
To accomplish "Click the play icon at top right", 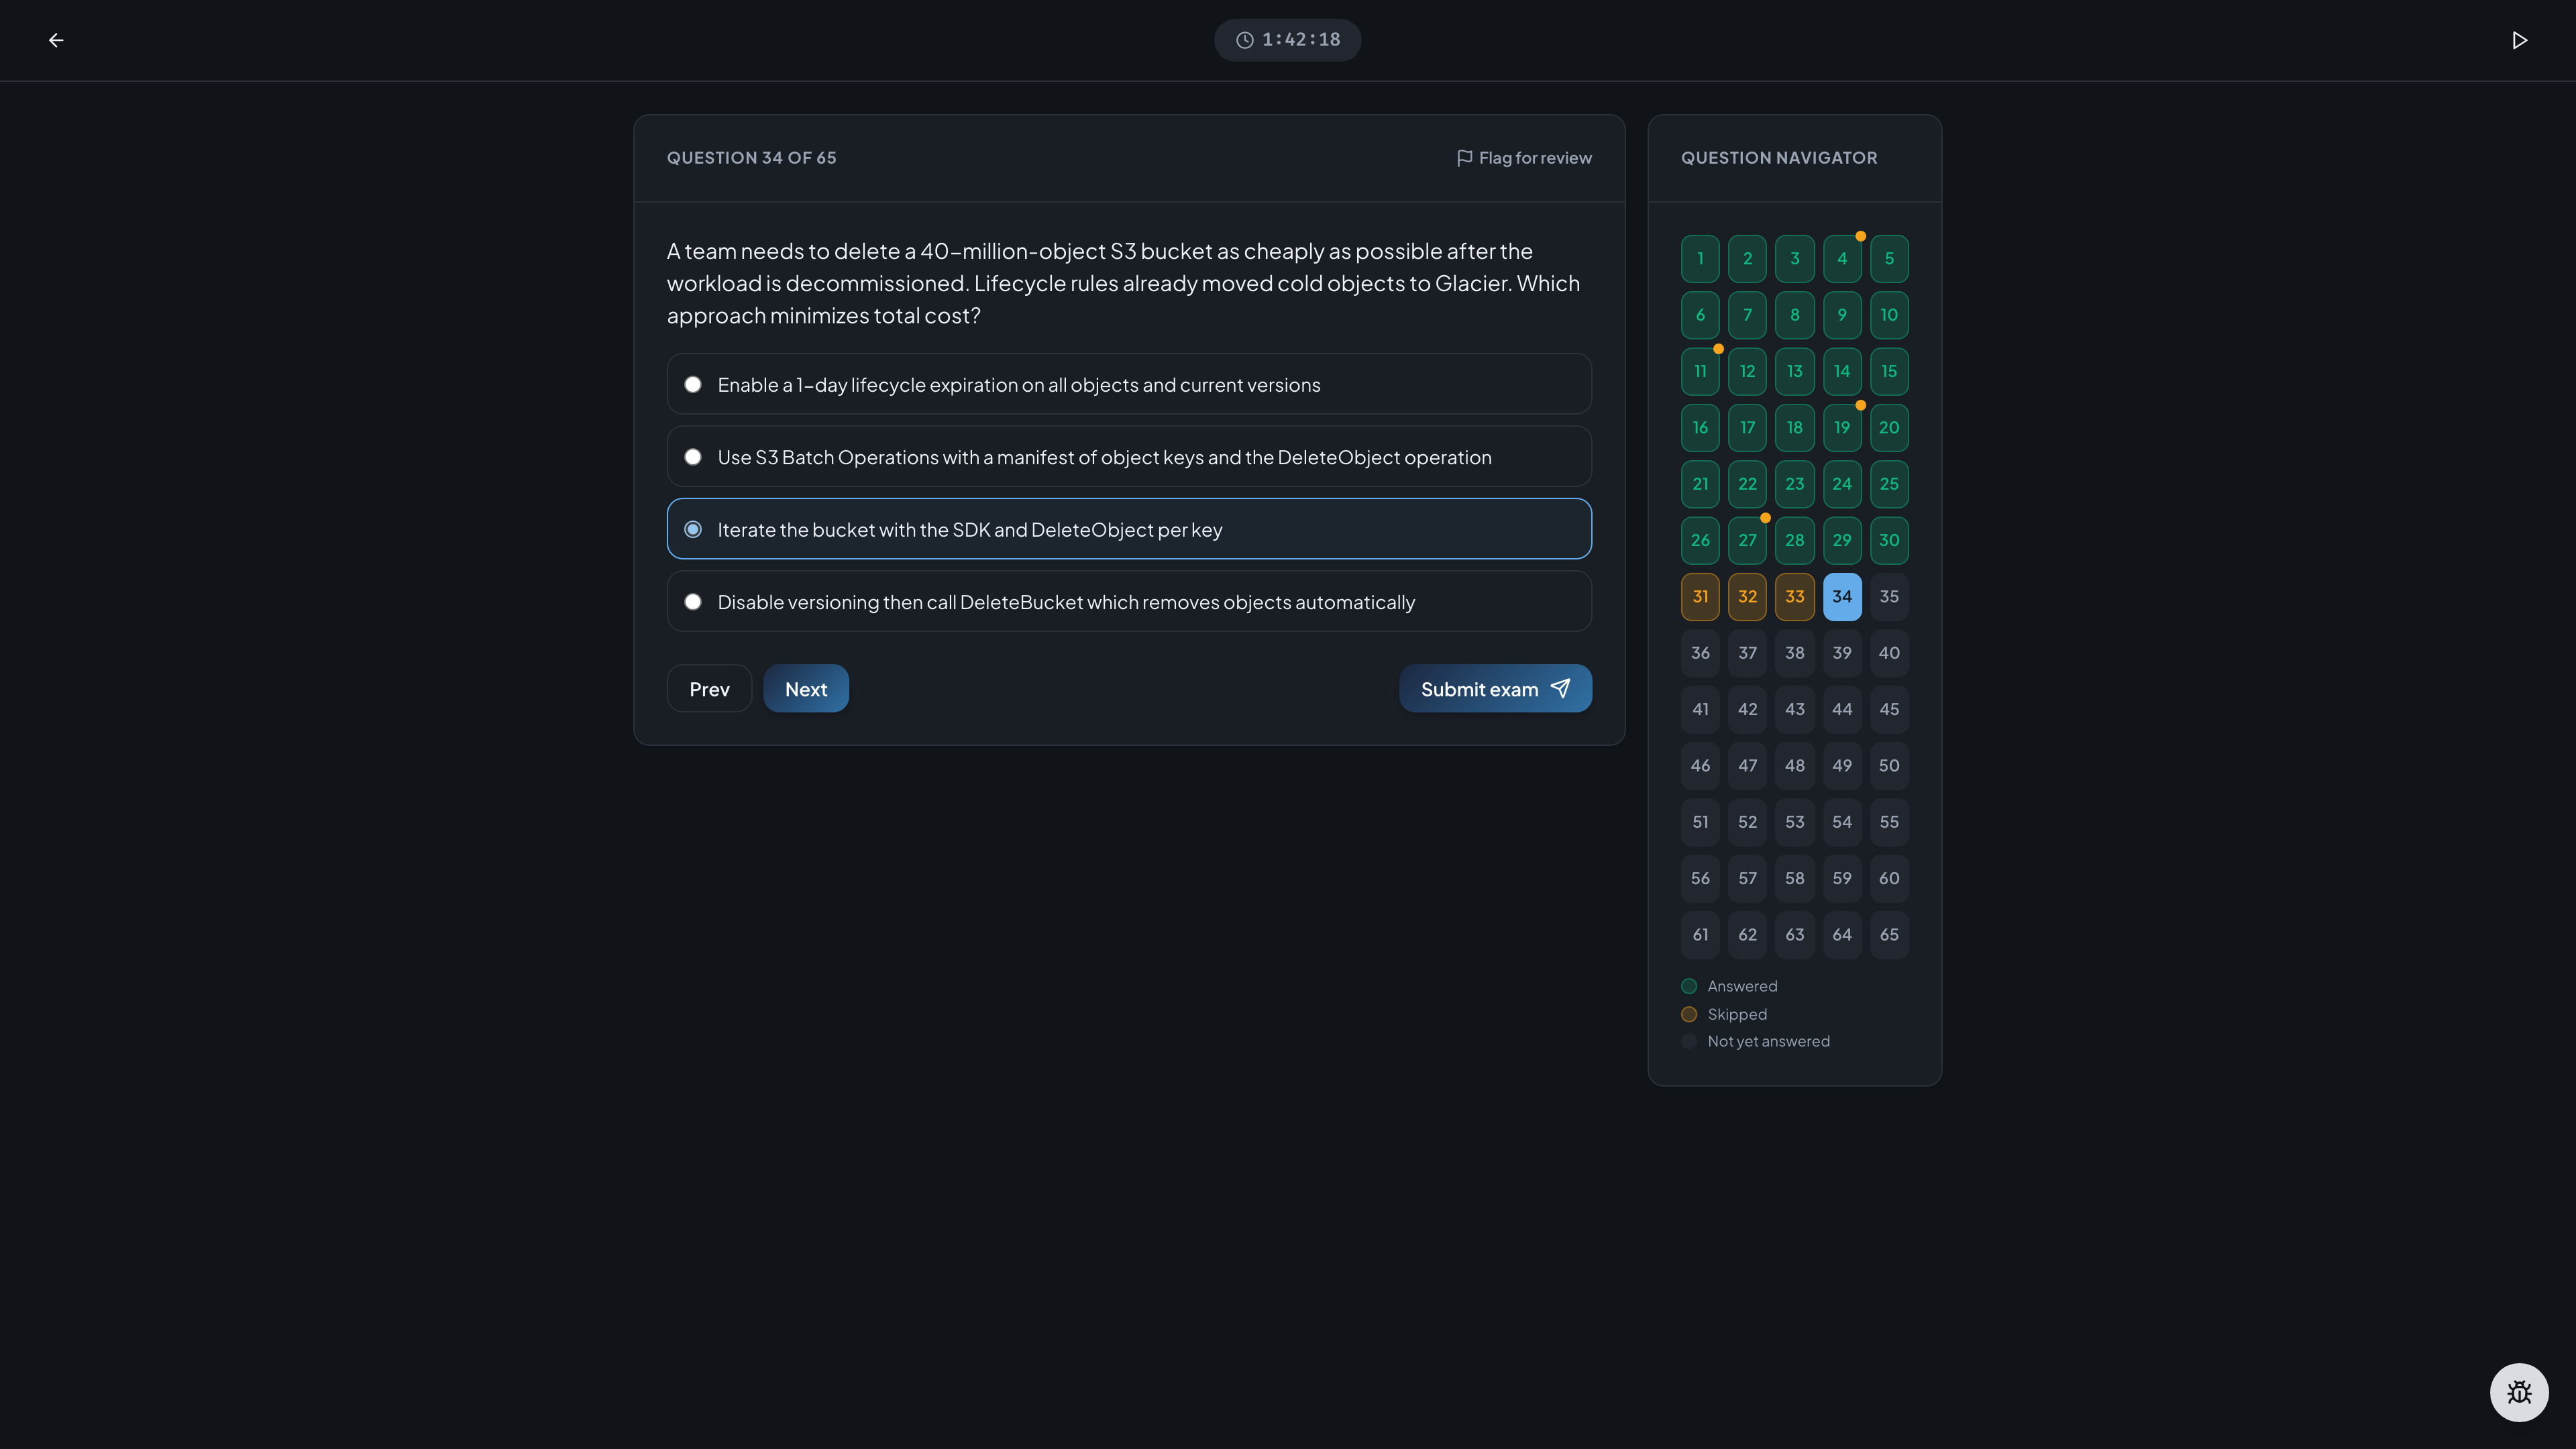I will pyautogui.click(x=2519, y=40).
